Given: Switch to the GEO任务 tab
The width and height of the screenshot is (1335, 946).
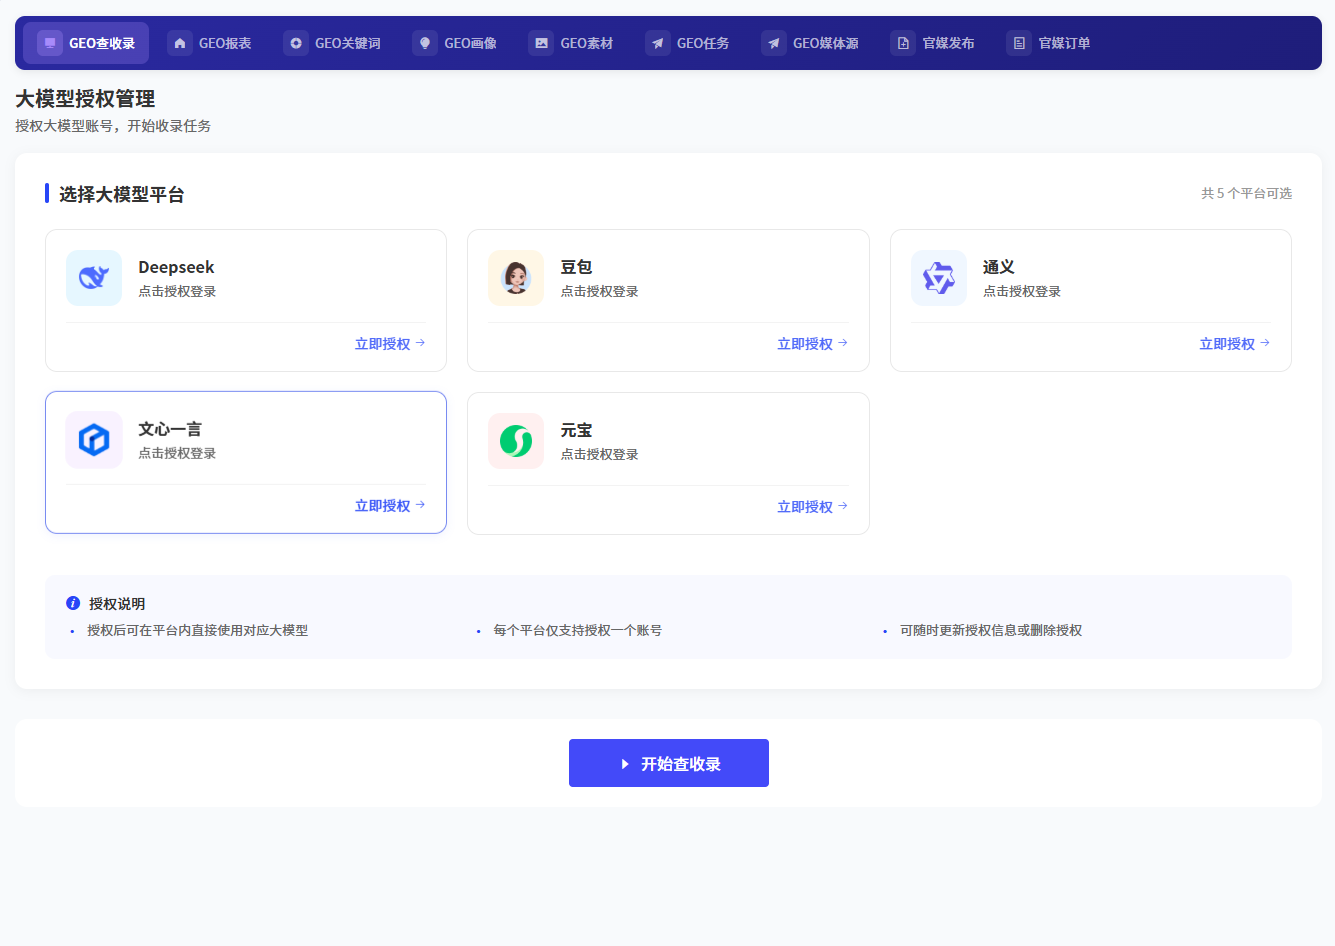Looking at the screenshot, I should tap(687, 43).
